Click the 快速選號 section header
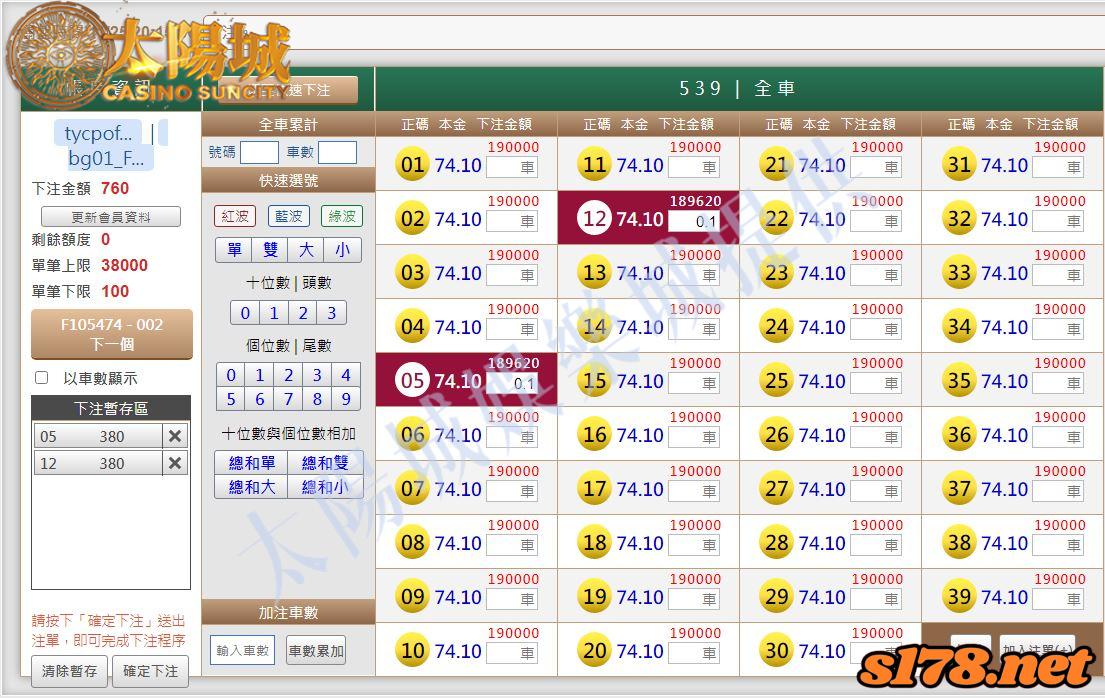 (x=288, y=180)
